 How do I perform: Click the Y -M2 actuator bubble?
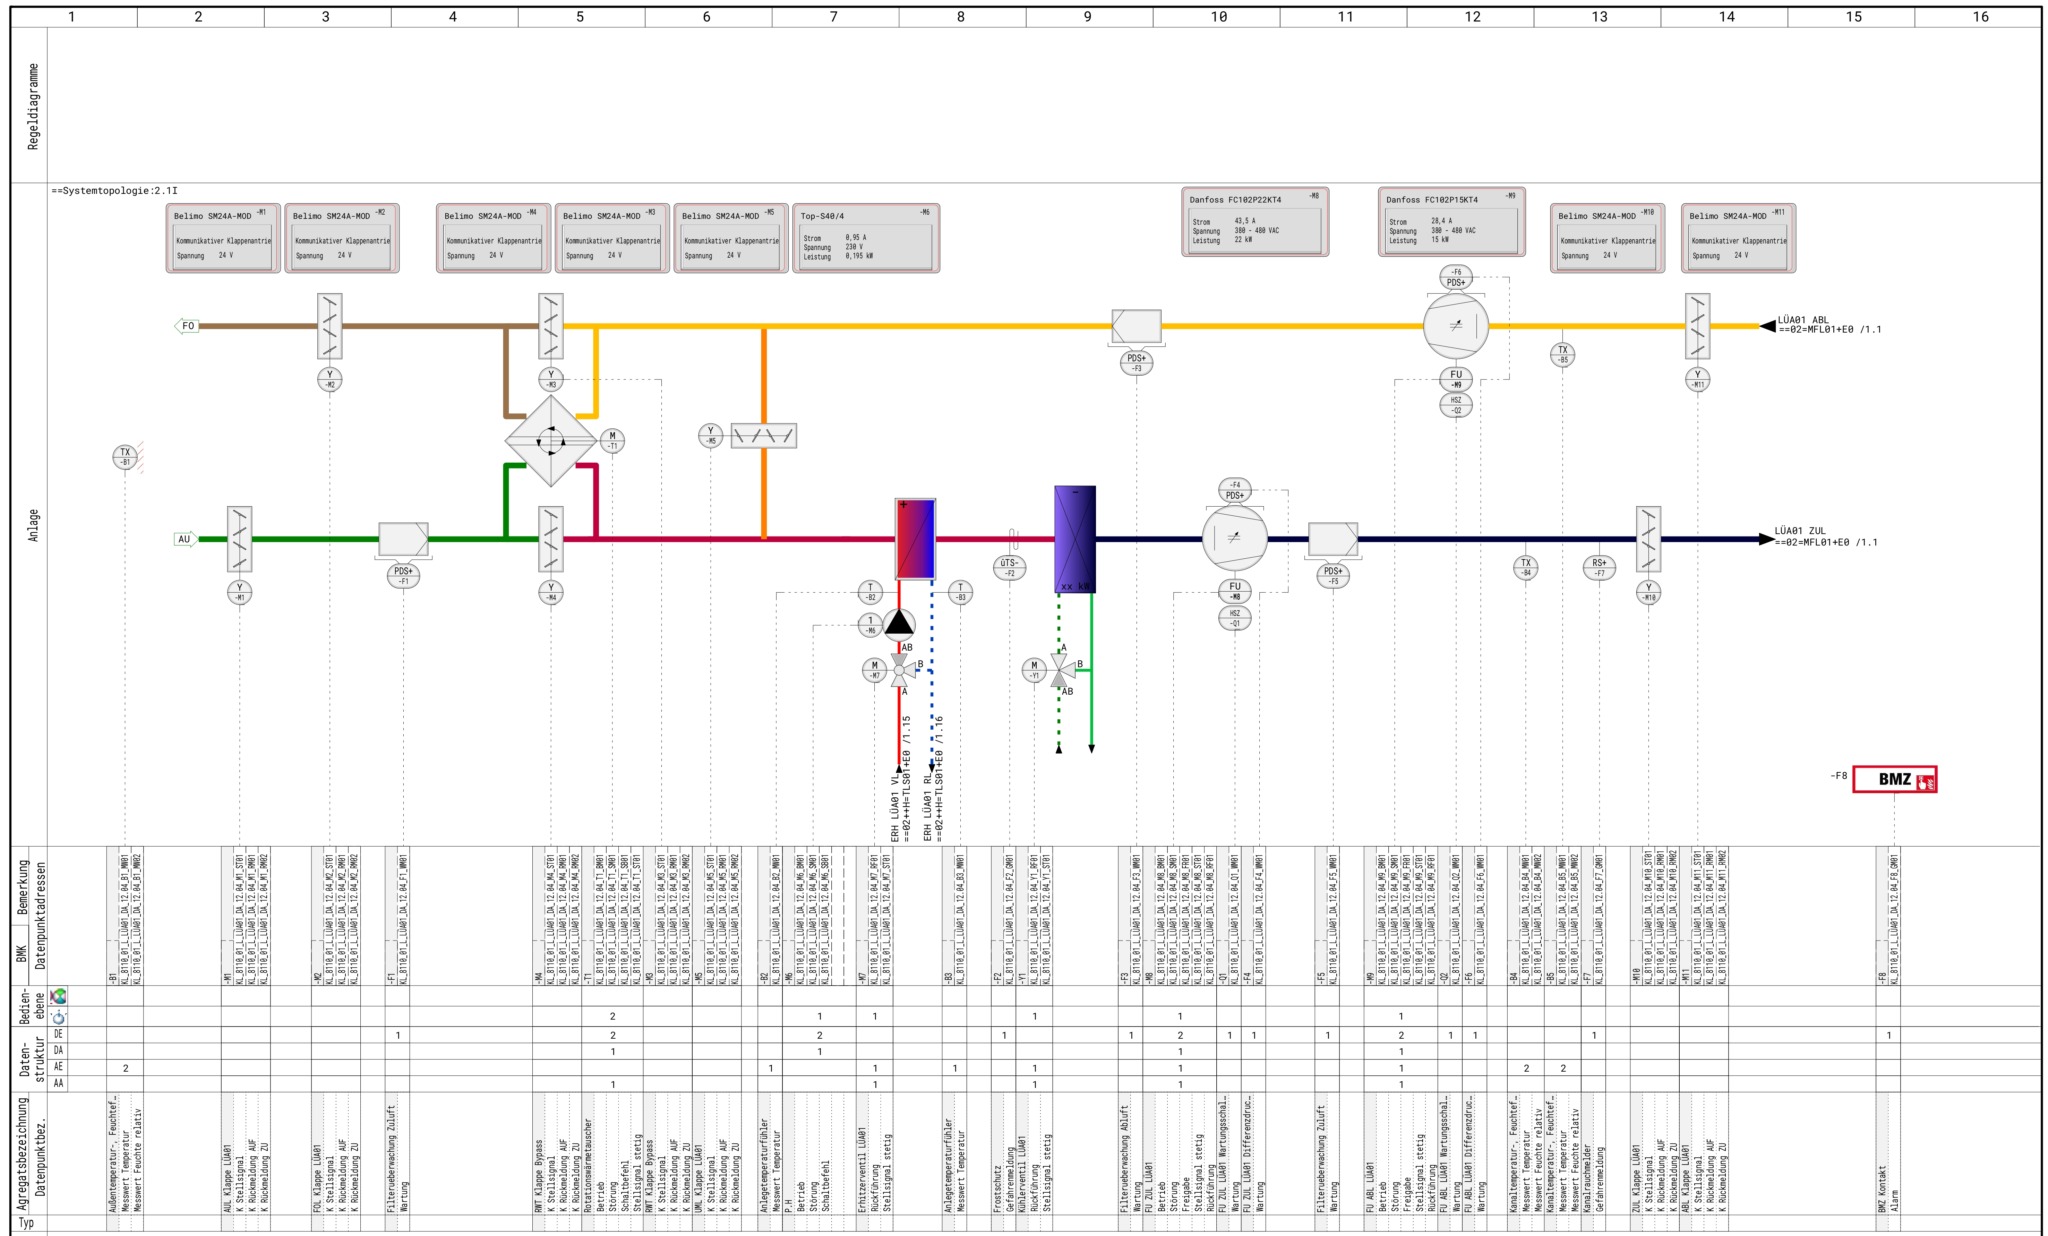pos(330,380)
